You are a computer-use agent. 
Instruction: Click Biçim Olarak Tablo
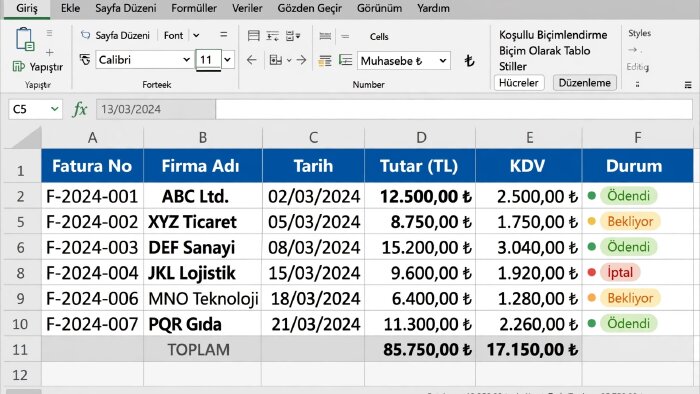pos(544,51)
